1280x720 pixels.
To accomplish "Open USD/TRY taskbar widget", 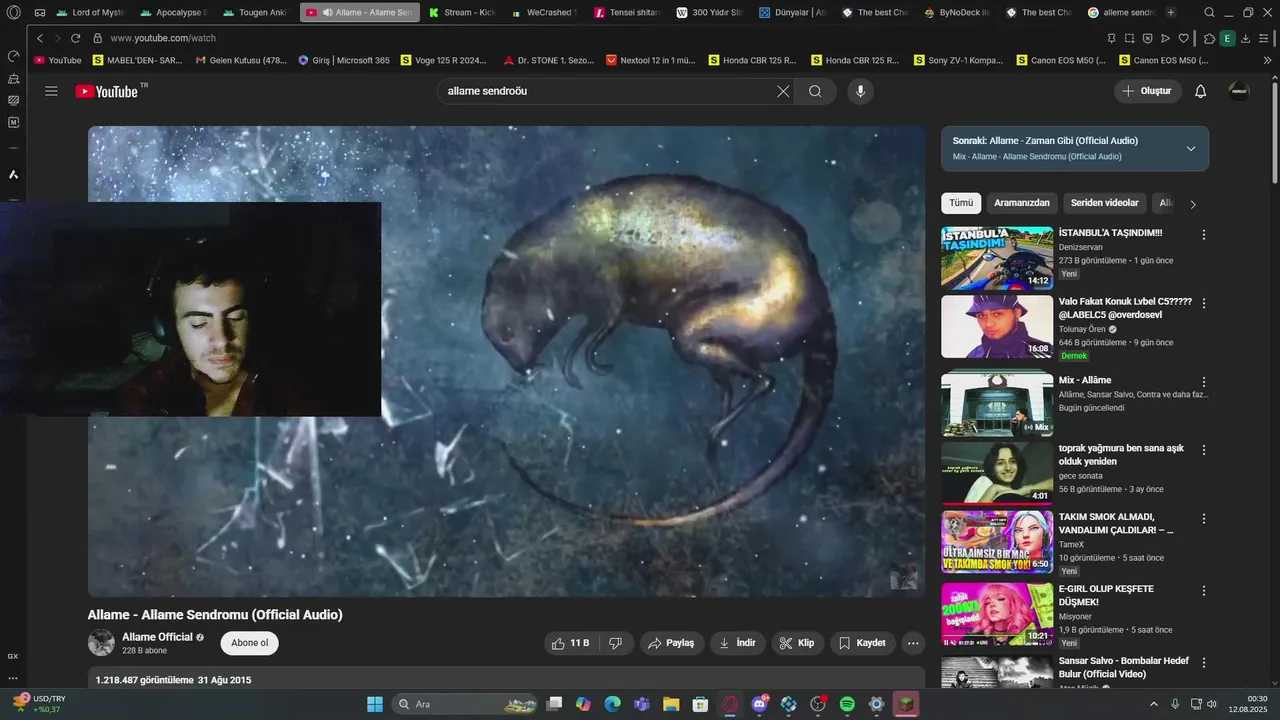I will tap(39, 704).
